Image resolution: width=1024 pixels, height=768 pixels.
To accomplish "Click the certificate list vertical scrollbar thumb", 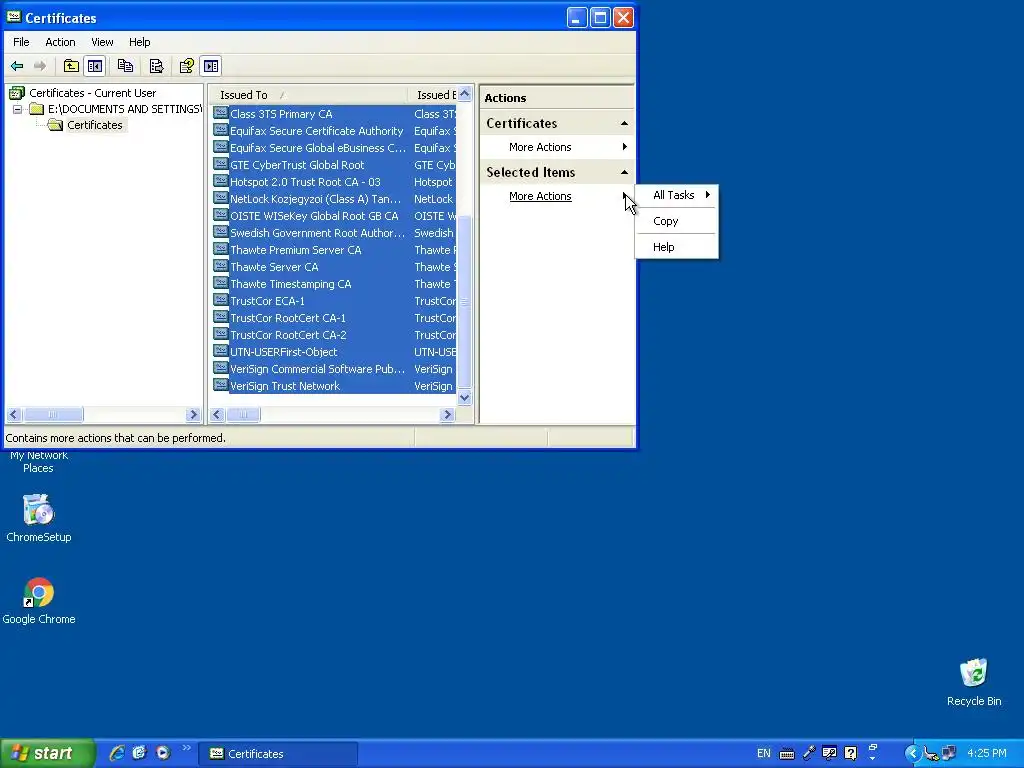I will pyautogui.click(x=464, y=302).
